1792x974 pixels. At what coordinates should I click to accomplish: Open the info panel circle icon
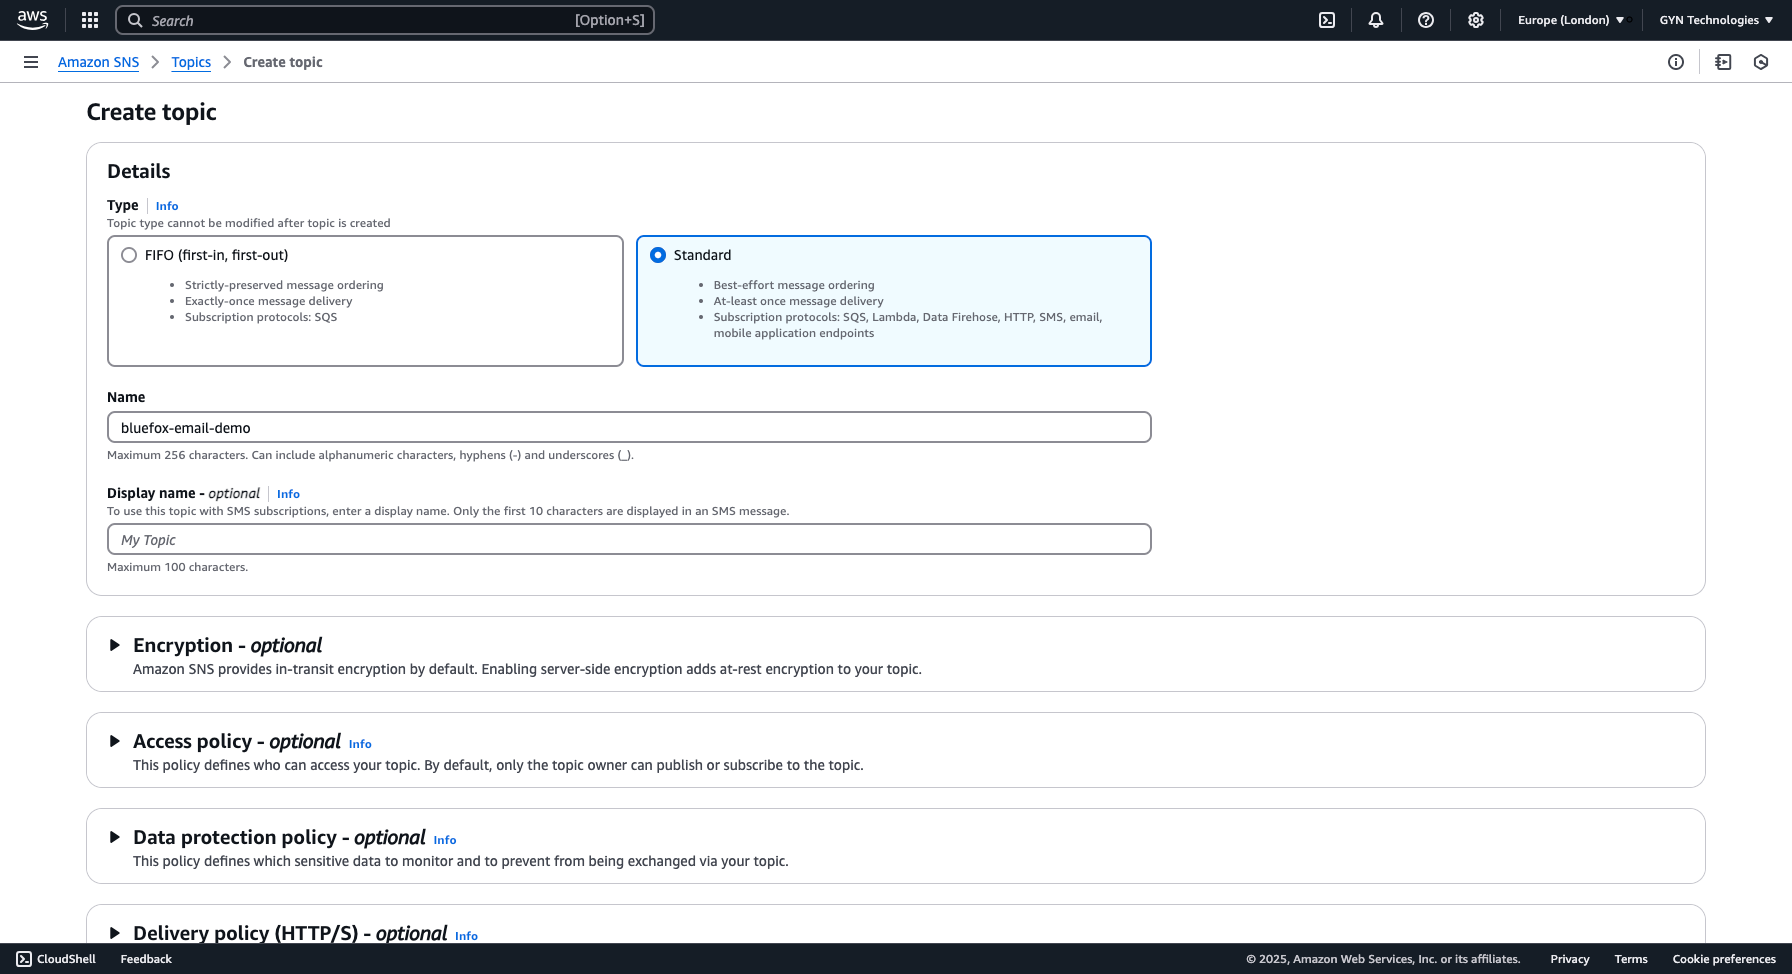(x=1676, y=62)
